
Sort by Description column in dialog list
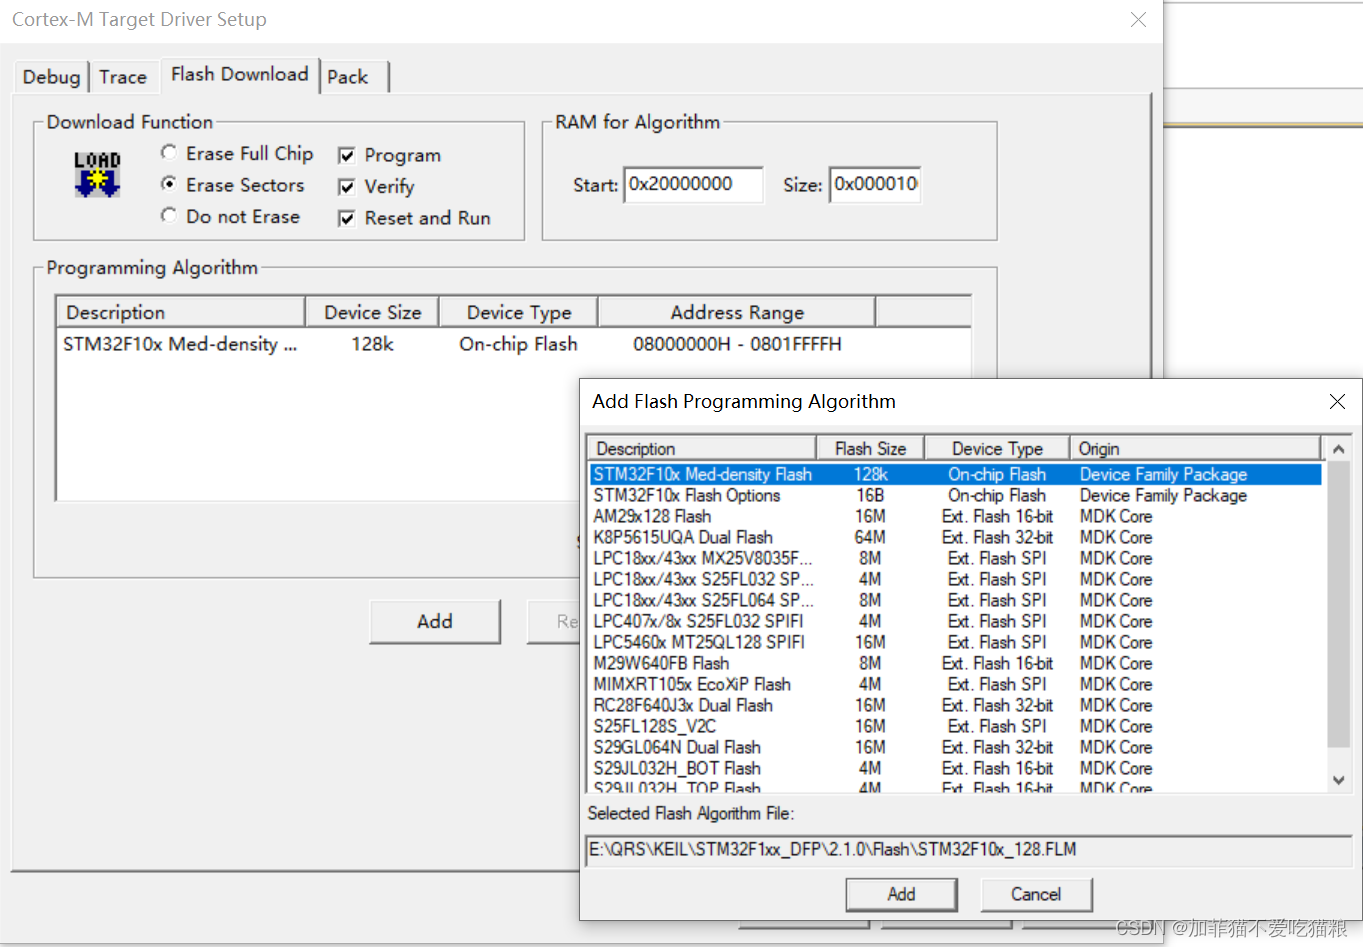[x=702, y=448]
